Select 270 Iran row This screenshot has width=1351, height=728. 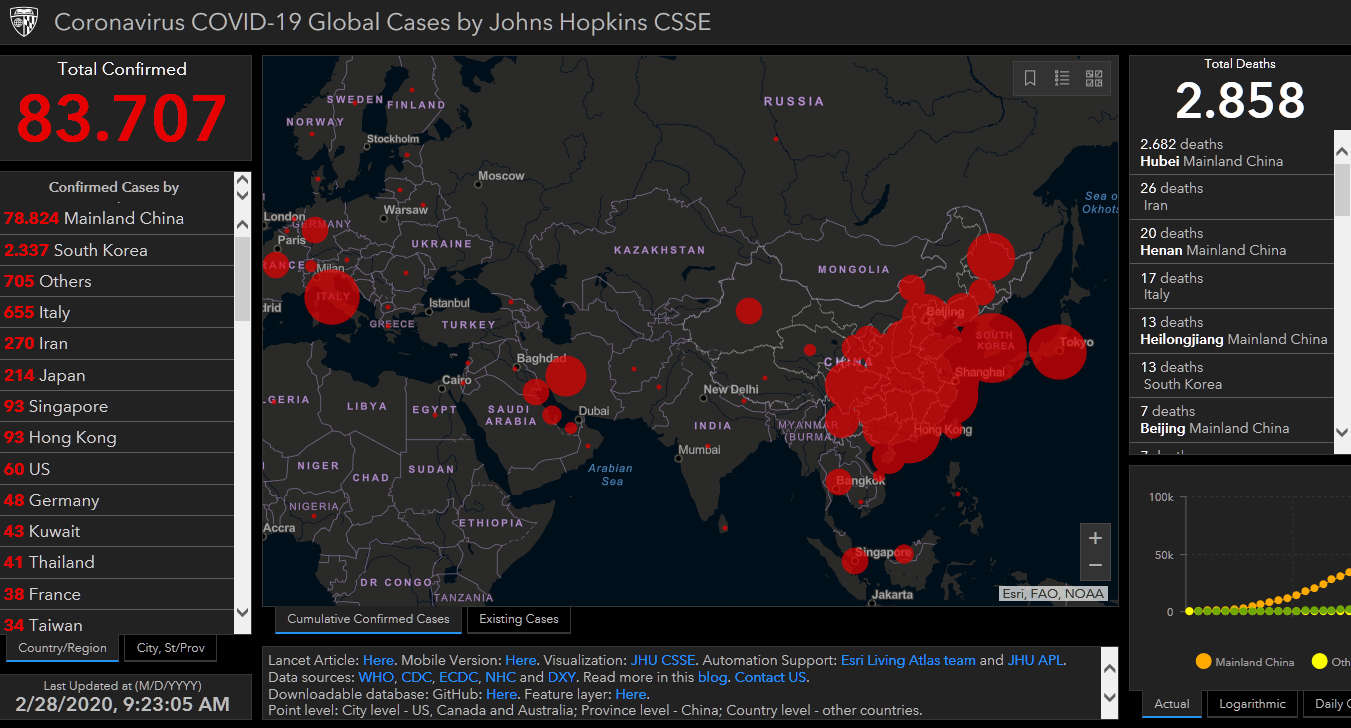pyautogui.click(x=117, y=343)
